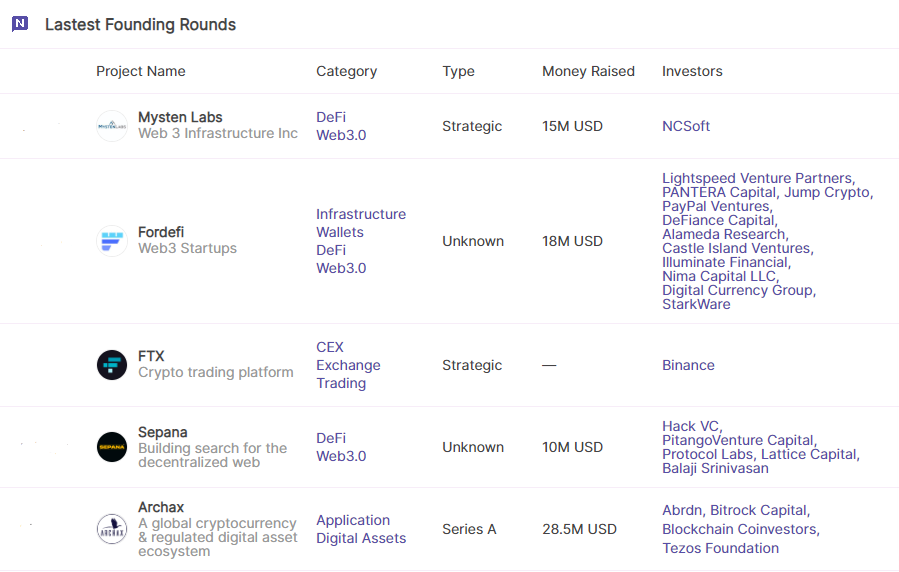Open the FTX project name
899x572 pixels.
pos(151,356)
